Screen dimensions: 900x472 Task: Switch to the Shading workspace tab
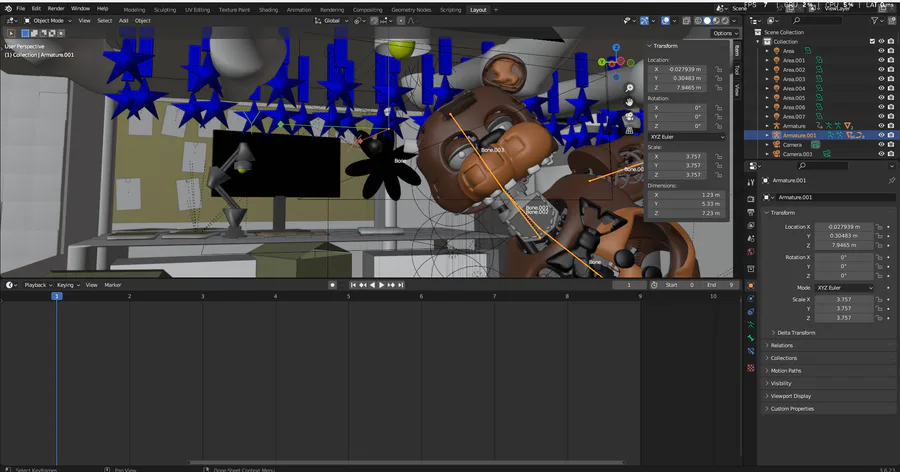point(268,10)
